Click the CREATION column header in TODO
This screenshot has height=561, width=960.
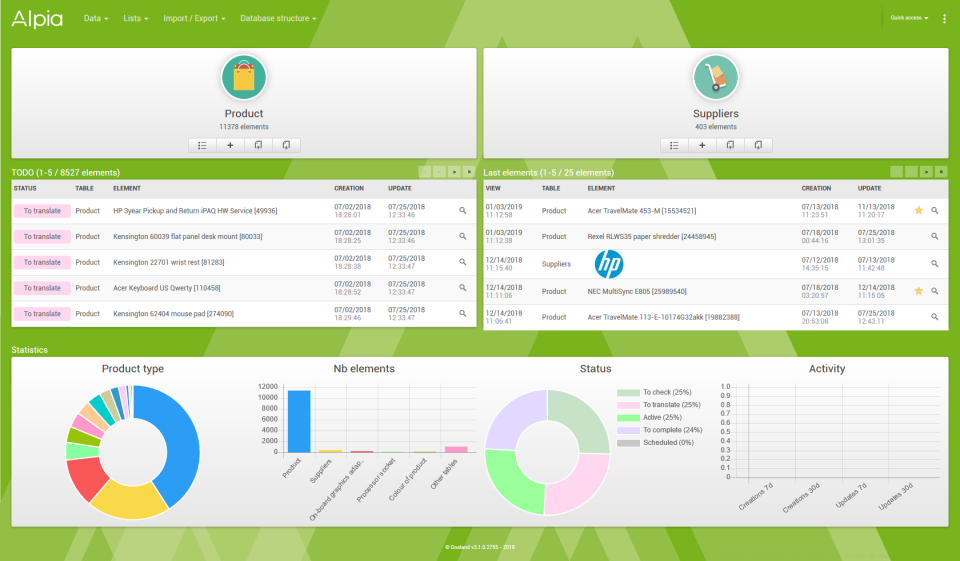[349, 189]
